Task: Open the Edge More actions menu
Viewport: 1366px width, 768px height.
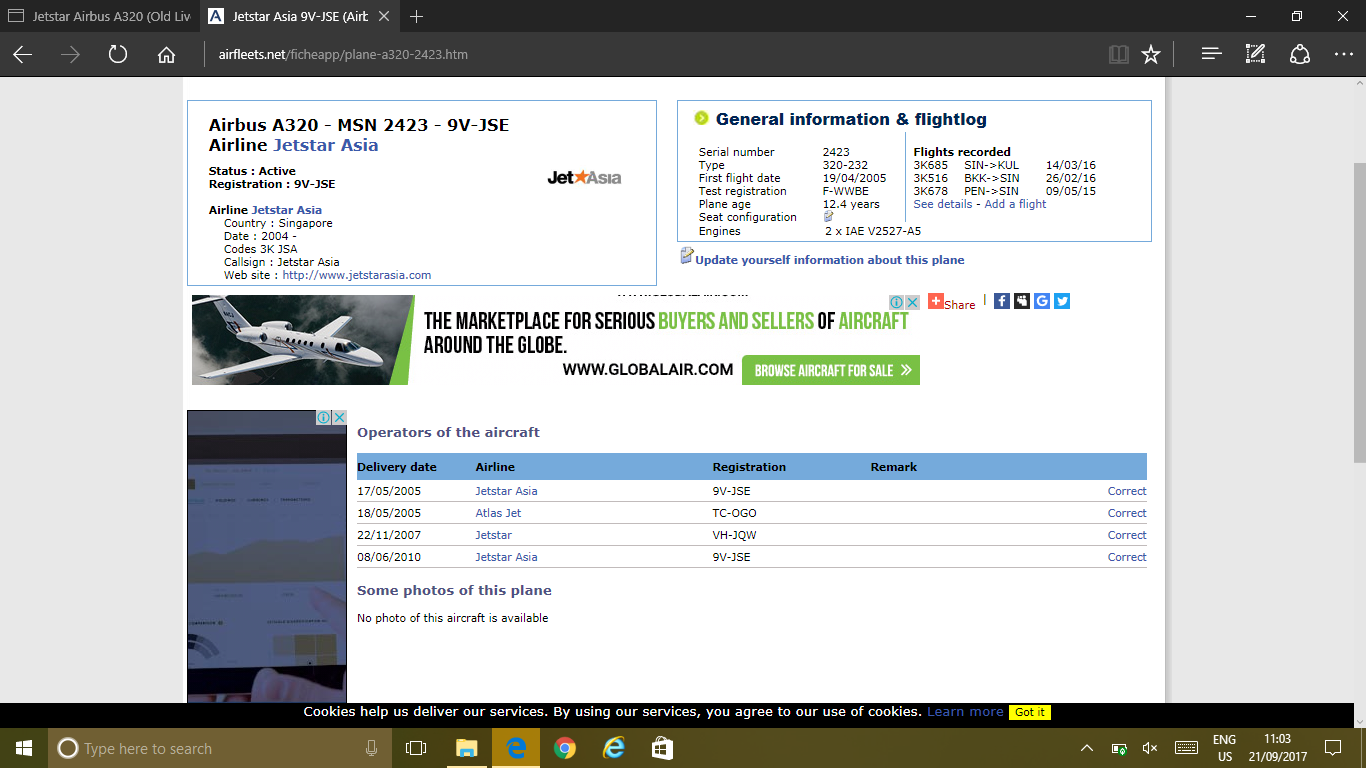Action: [1343, 55]
